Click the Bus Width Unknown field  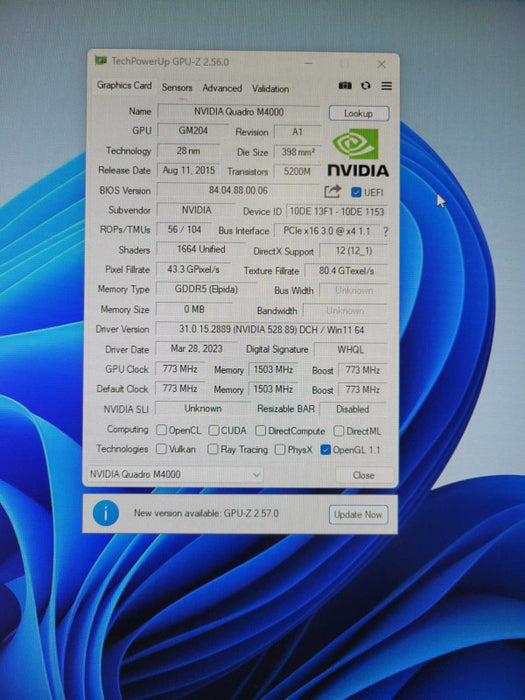click(353, 291)
